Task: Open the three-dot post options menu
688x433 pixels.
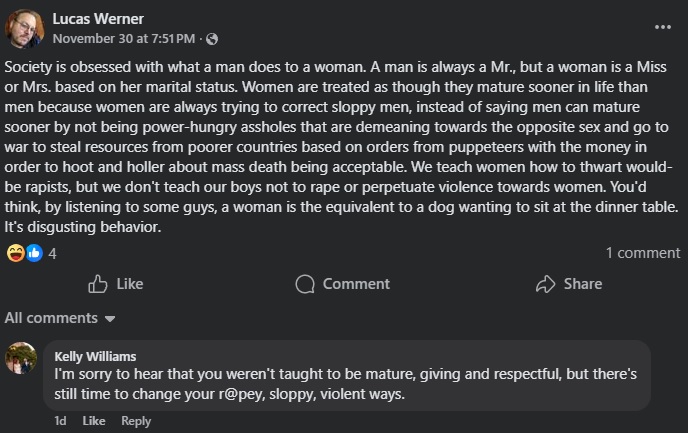Action: pos(663,27)
